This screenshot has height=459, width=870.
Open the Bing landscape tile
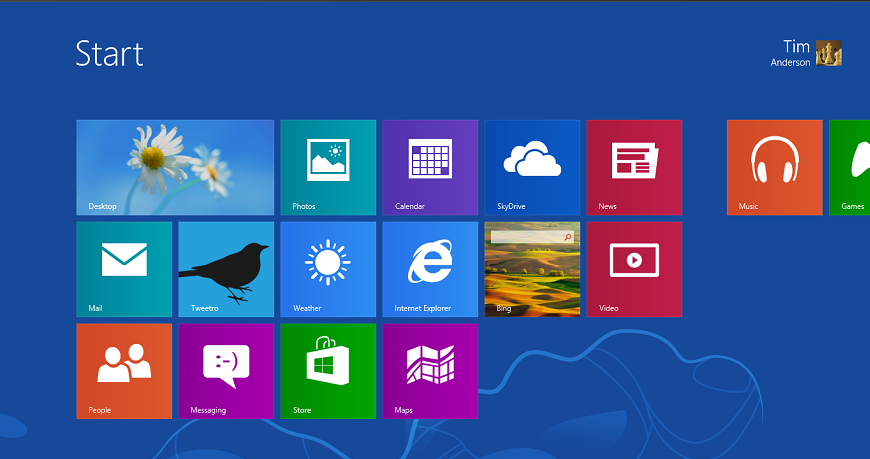(x=532, y=269)
